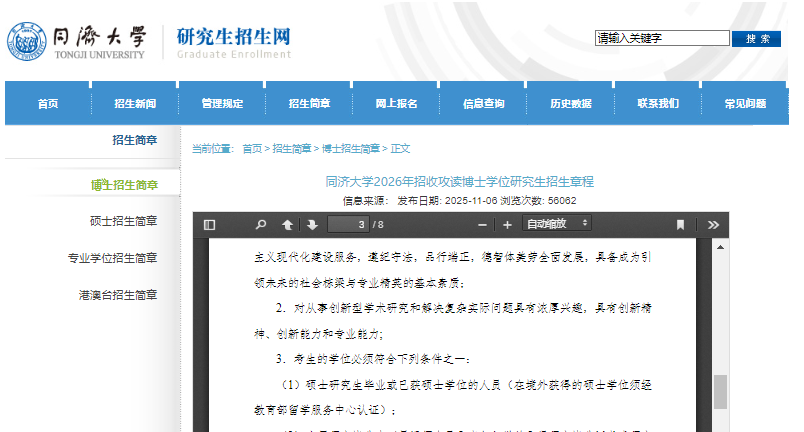This screenshot has width=804, height=432.
Task: Toggle the PDF viewer sidebar
Action: tap(209, 225)
